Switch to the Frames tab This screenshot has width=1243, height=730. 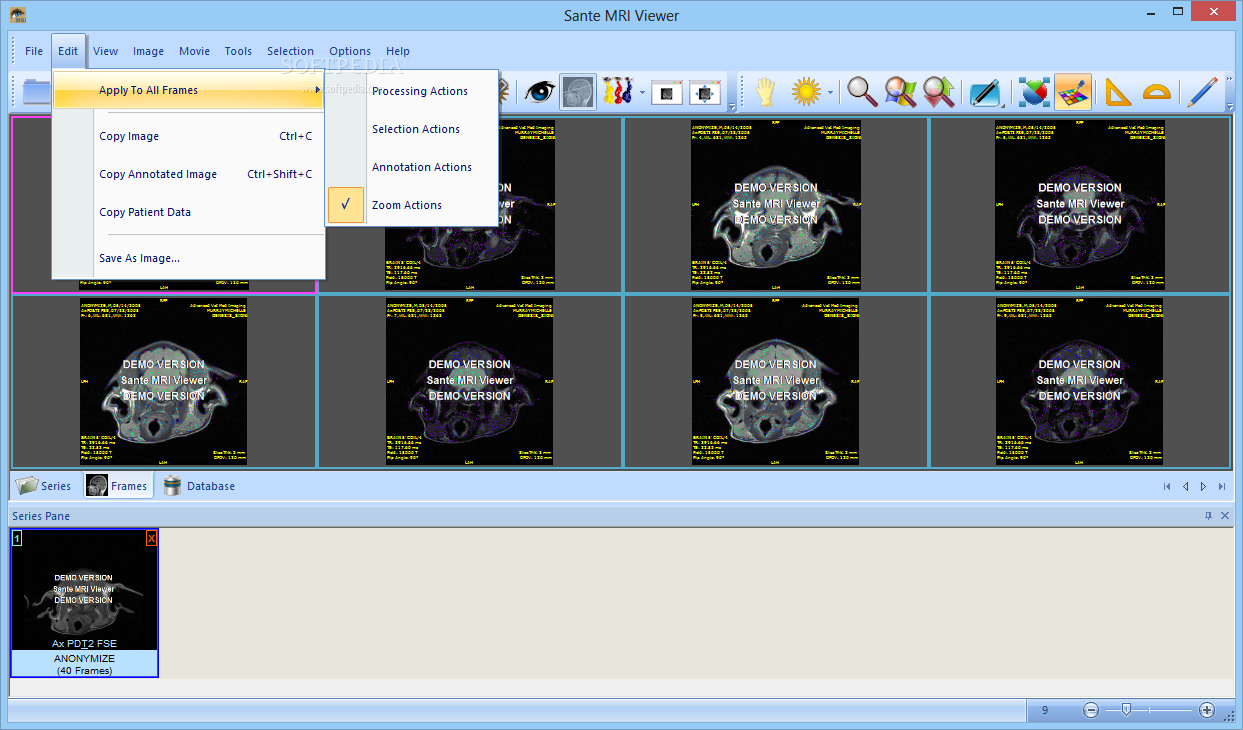(x=118, y=486)
